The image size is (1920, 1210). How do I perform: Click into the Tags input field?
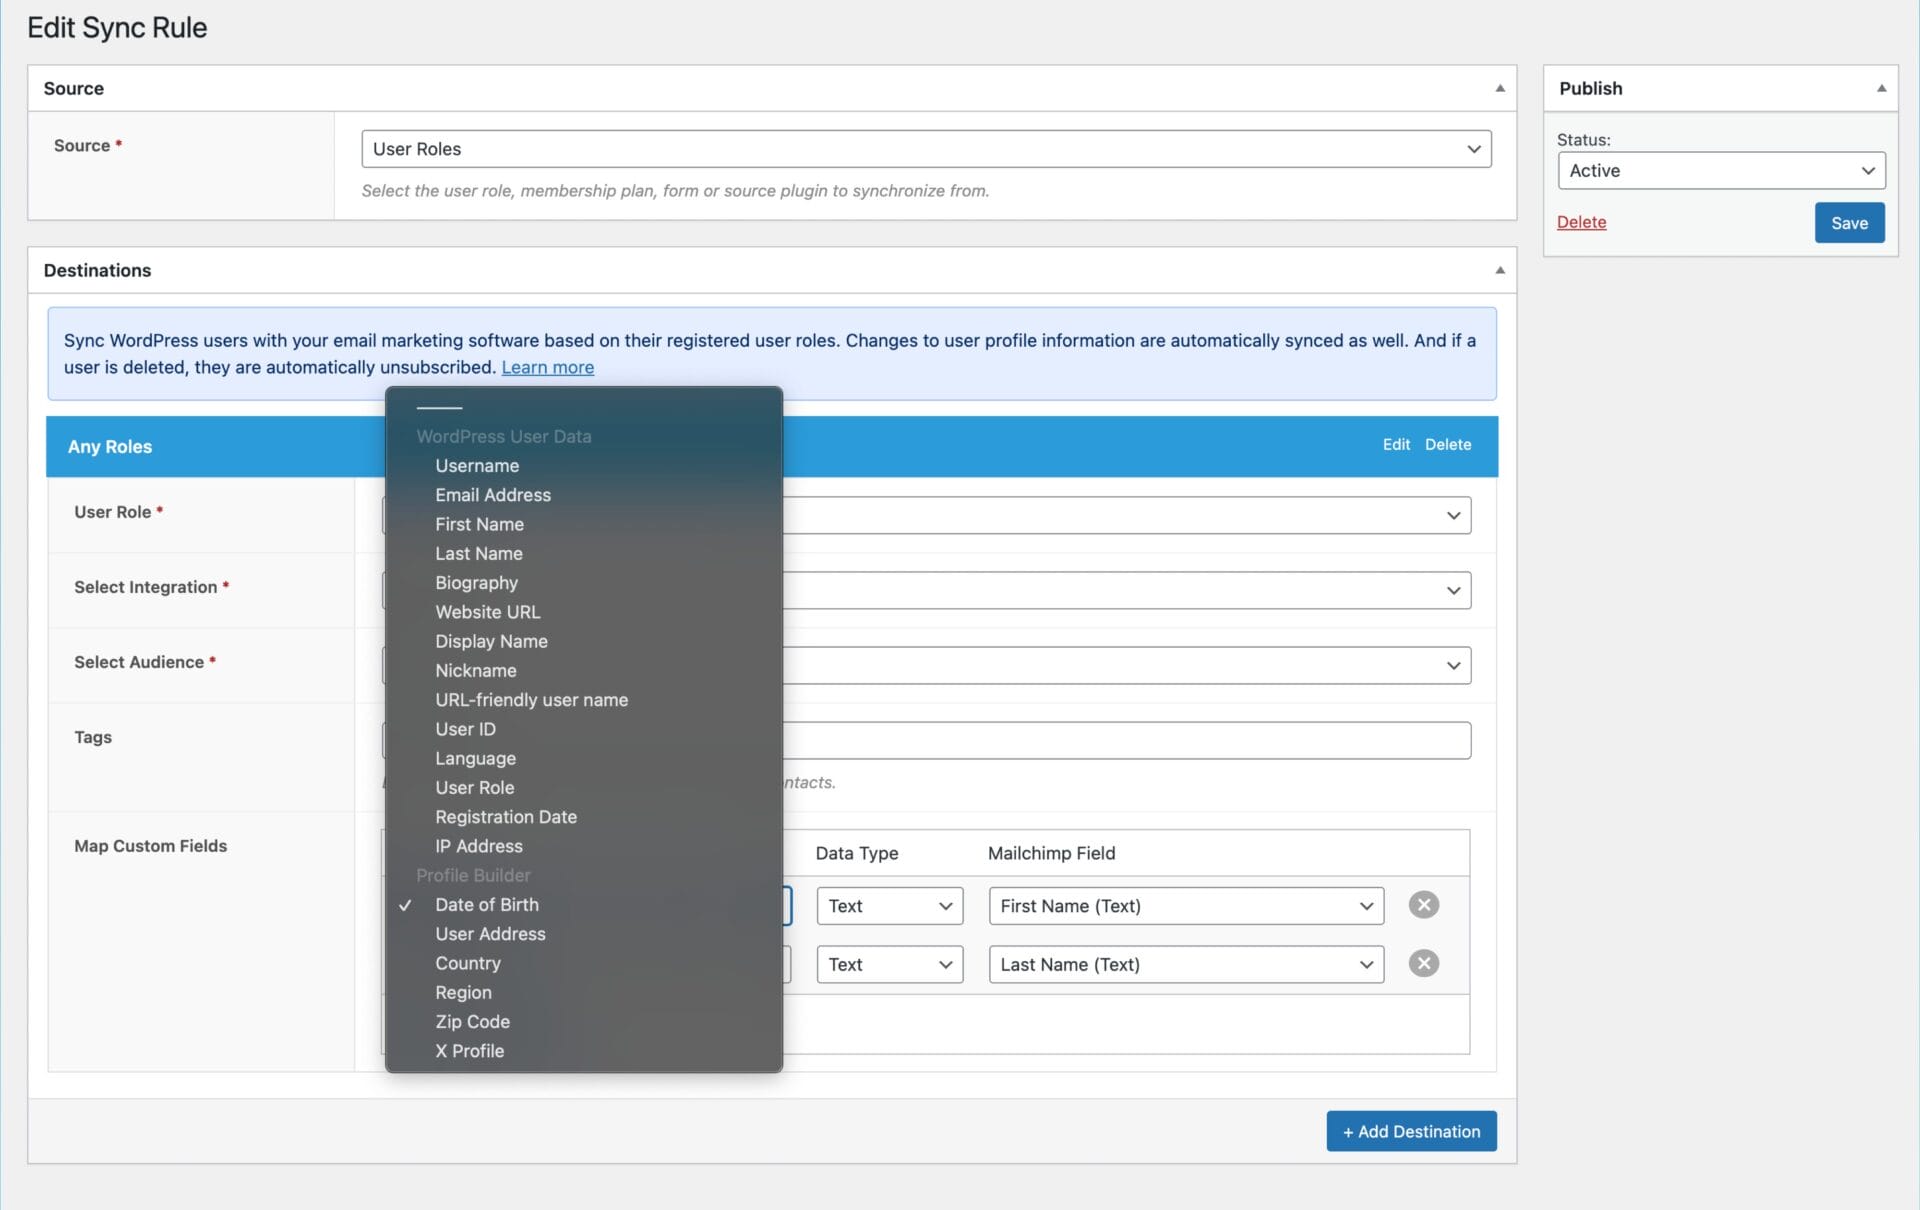point(1127,740)
